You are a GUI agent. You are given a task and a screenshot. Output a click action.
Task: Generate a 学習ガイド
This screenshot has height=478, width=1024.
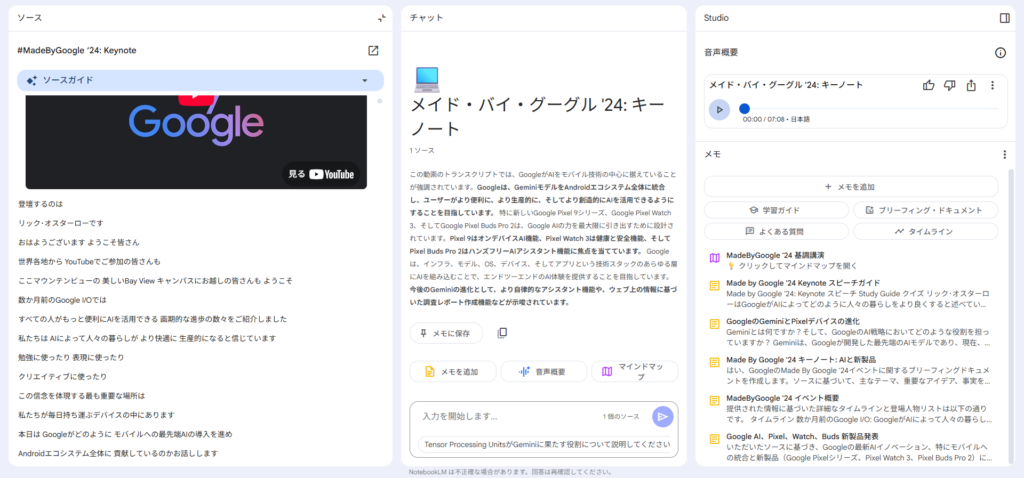point(776,210)
